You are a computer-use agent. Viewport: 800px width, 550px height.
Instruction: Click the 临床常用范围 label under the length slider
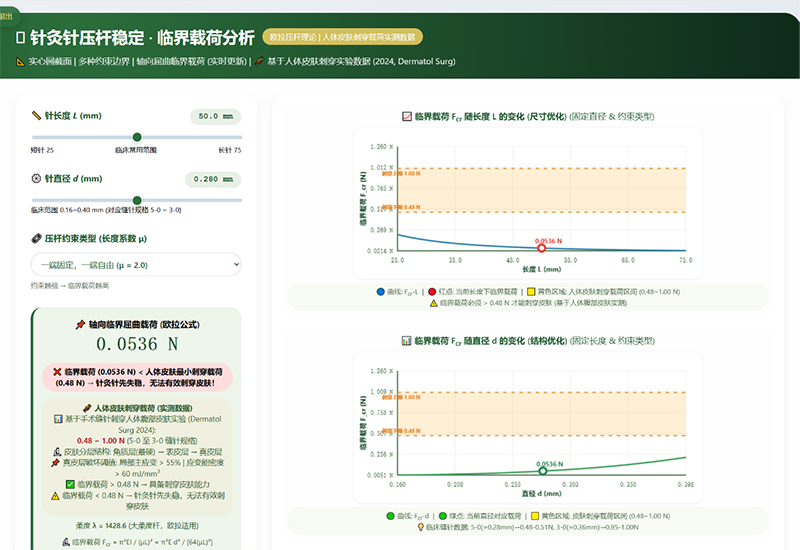(x=136, y=150)
